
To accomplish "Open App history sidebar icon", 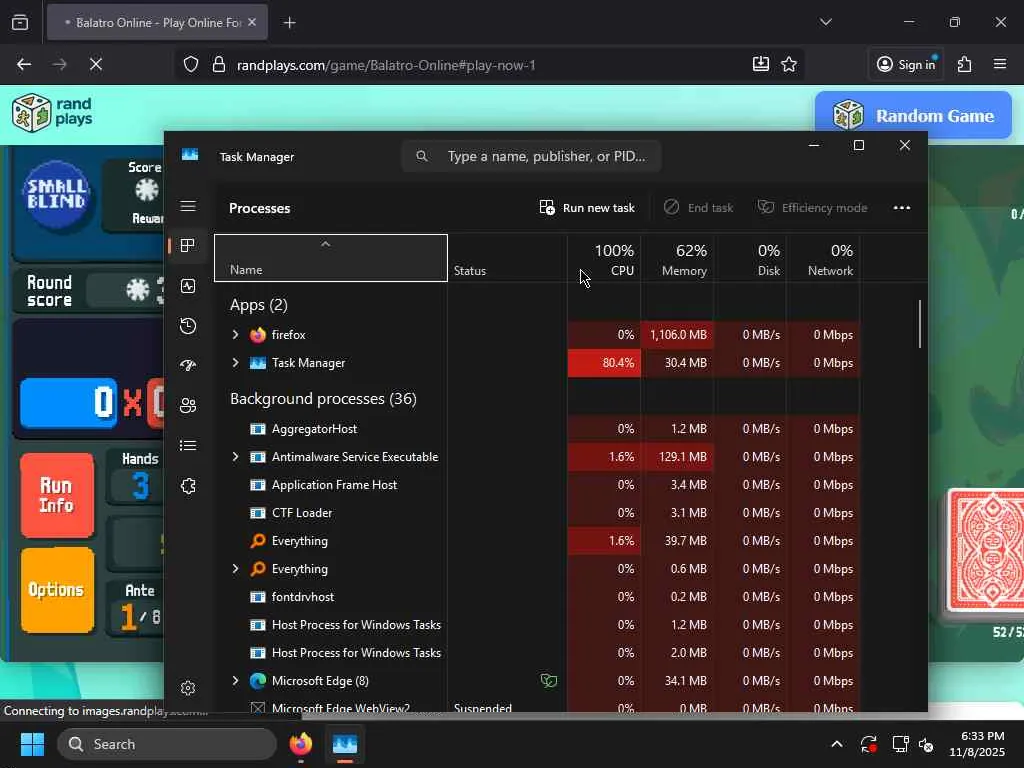I will coord(188,326).
